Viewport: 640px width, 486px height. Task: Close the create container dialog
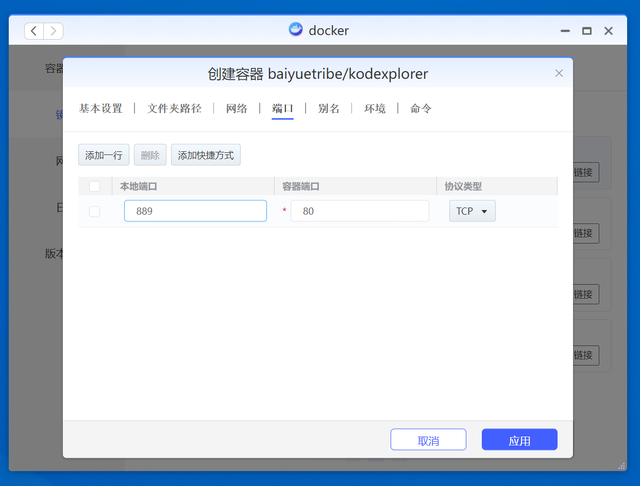point(559,73)
